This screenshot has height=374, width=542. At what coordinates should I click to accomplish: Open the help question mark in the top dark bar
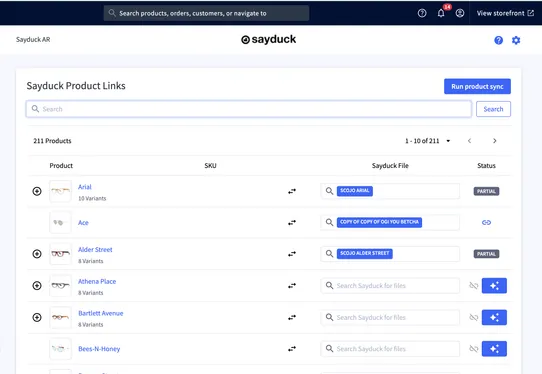point(422,13)
